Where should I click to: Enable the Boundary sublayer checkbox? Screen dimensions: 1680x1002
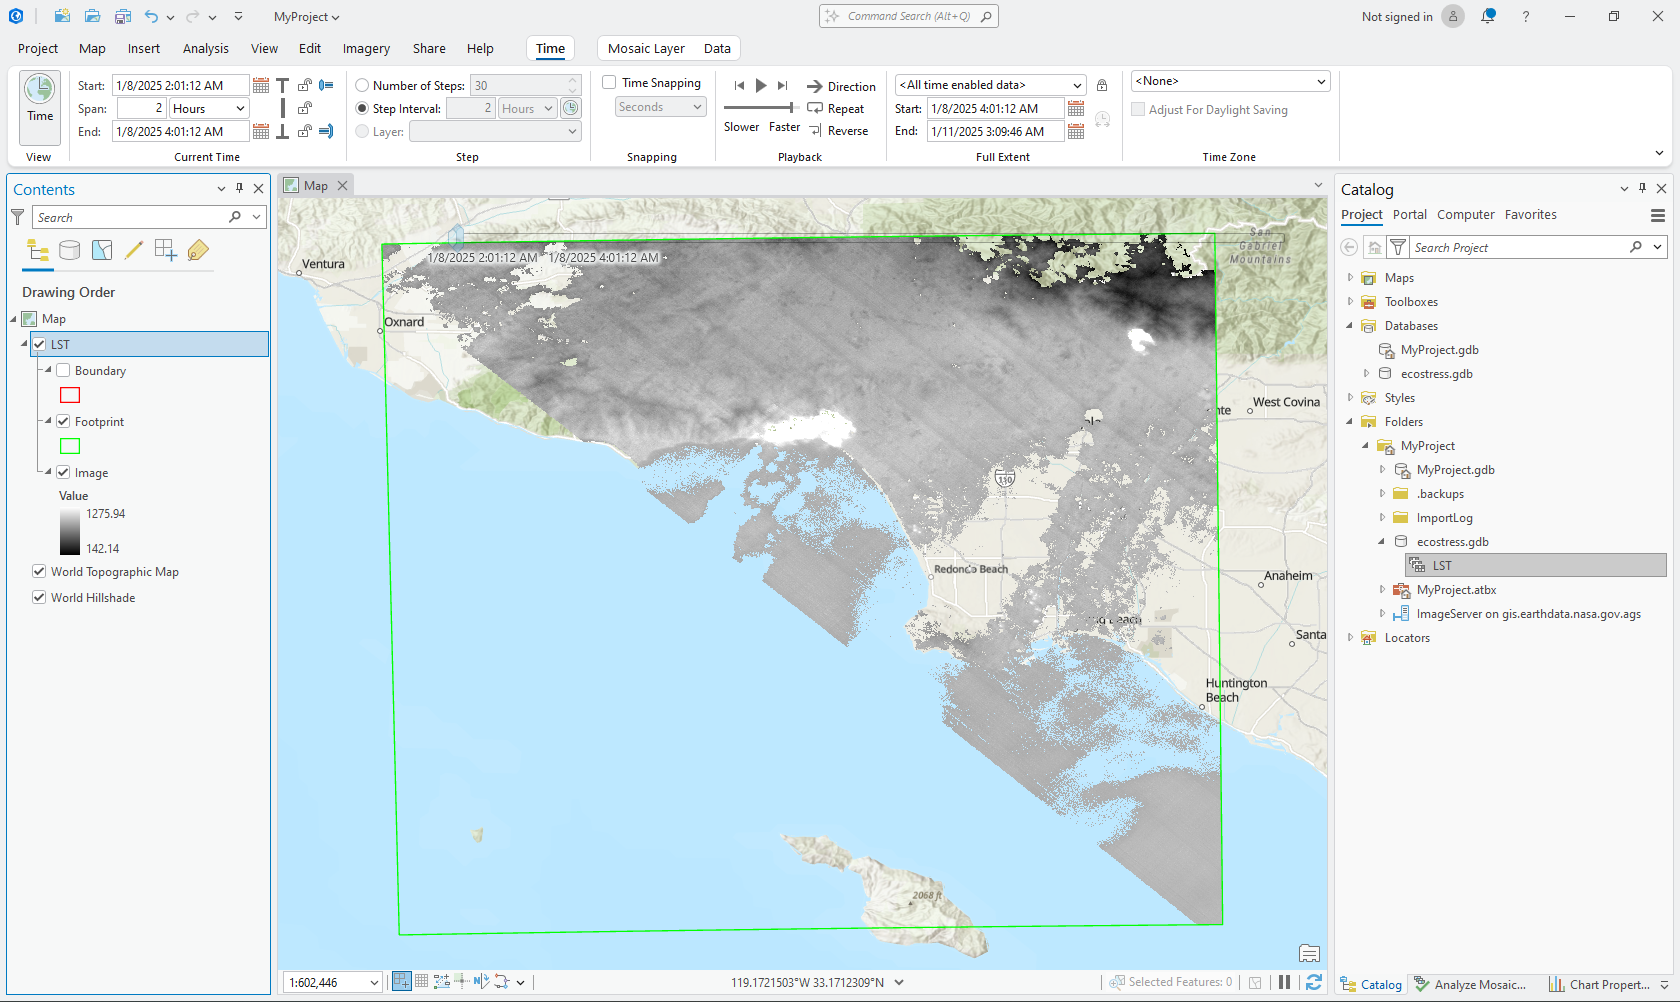pyautogui.click(x=63, y=371)
